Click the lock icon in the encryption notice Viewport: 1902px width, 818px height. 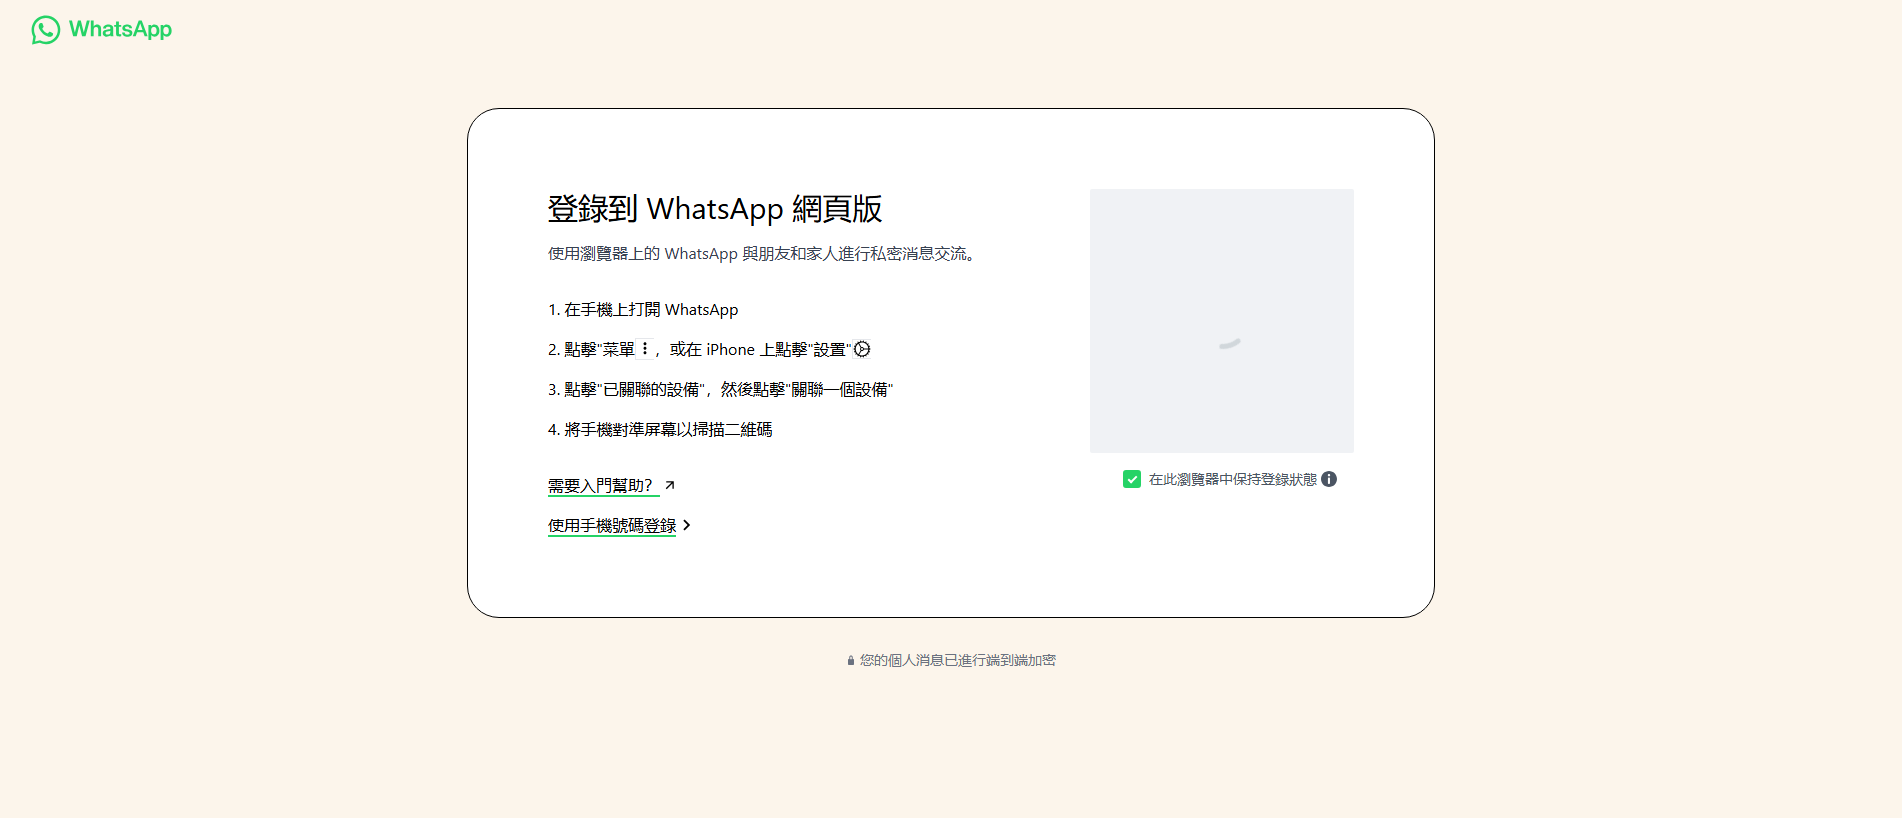(851, 660)
